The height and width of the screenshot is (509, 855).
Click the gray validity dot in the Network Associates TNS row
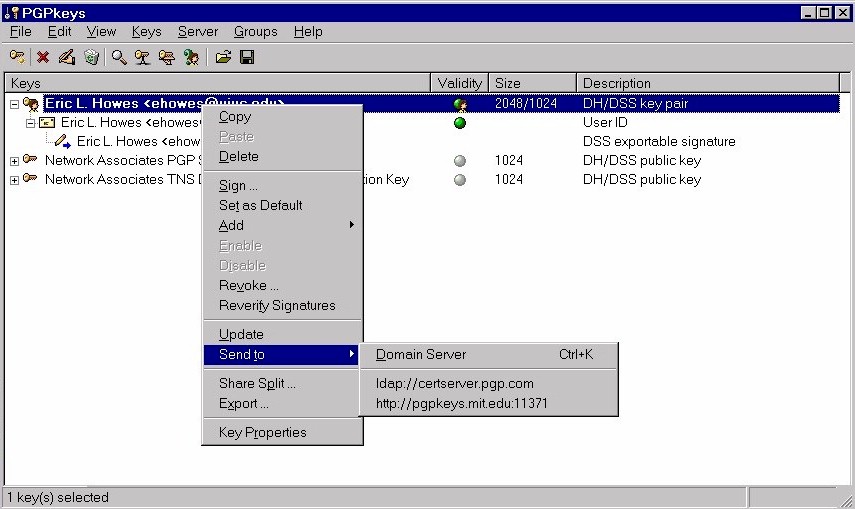(460, 179)
